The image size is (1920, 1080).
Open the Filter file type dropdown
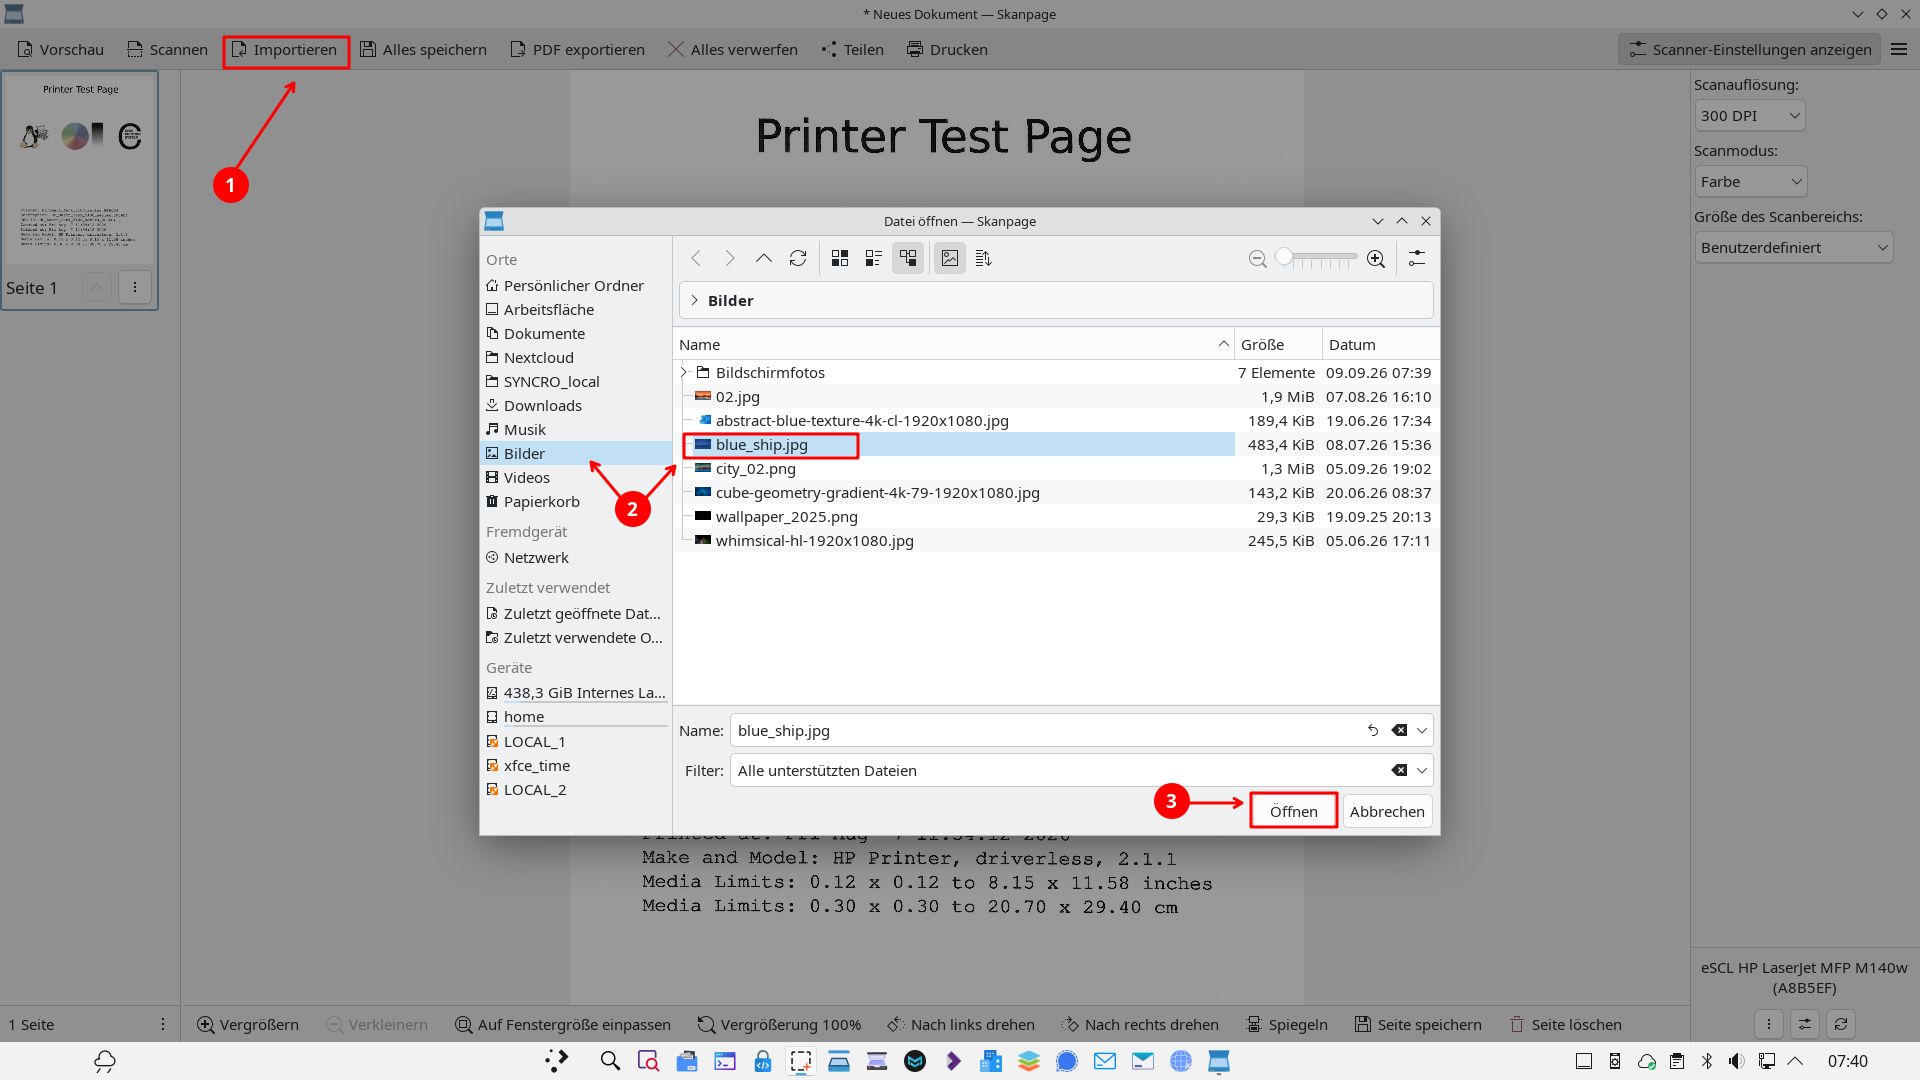[1422, 770]
